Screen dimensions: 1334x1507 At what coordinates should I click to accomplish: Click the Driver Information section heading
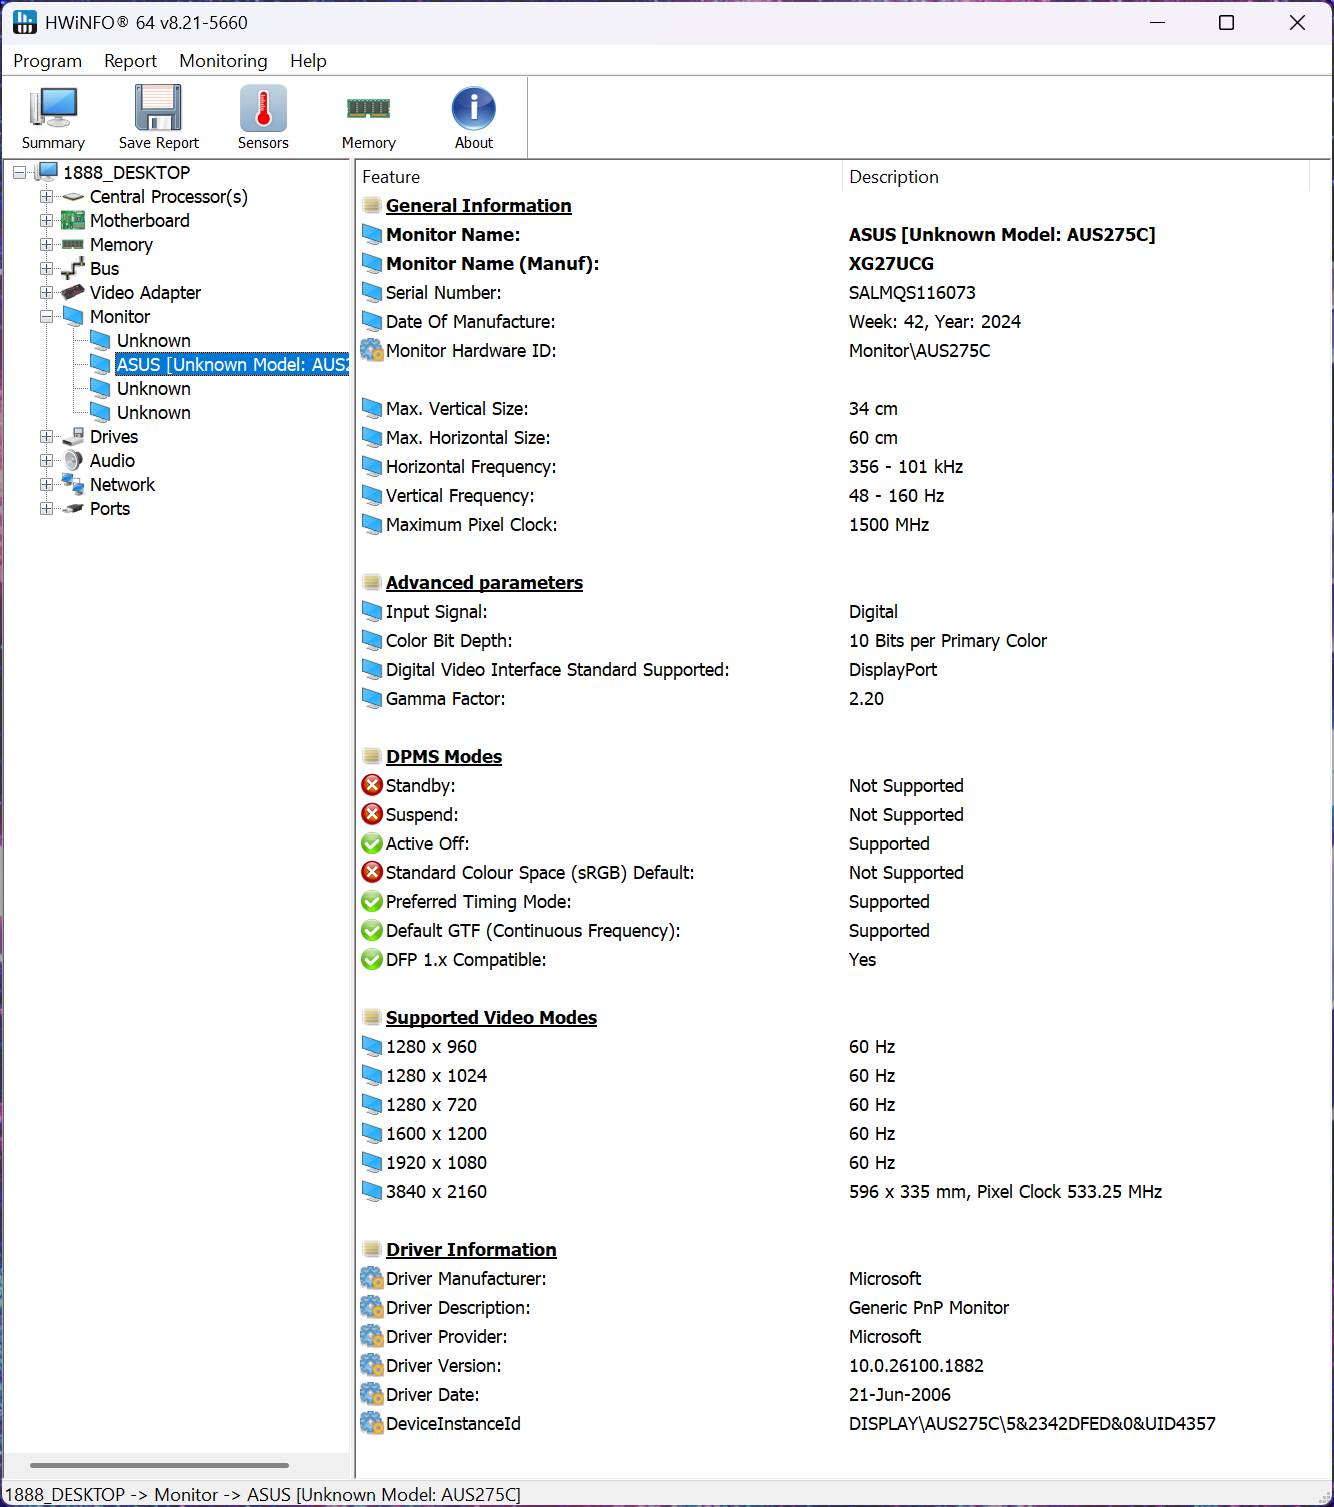471,1249
